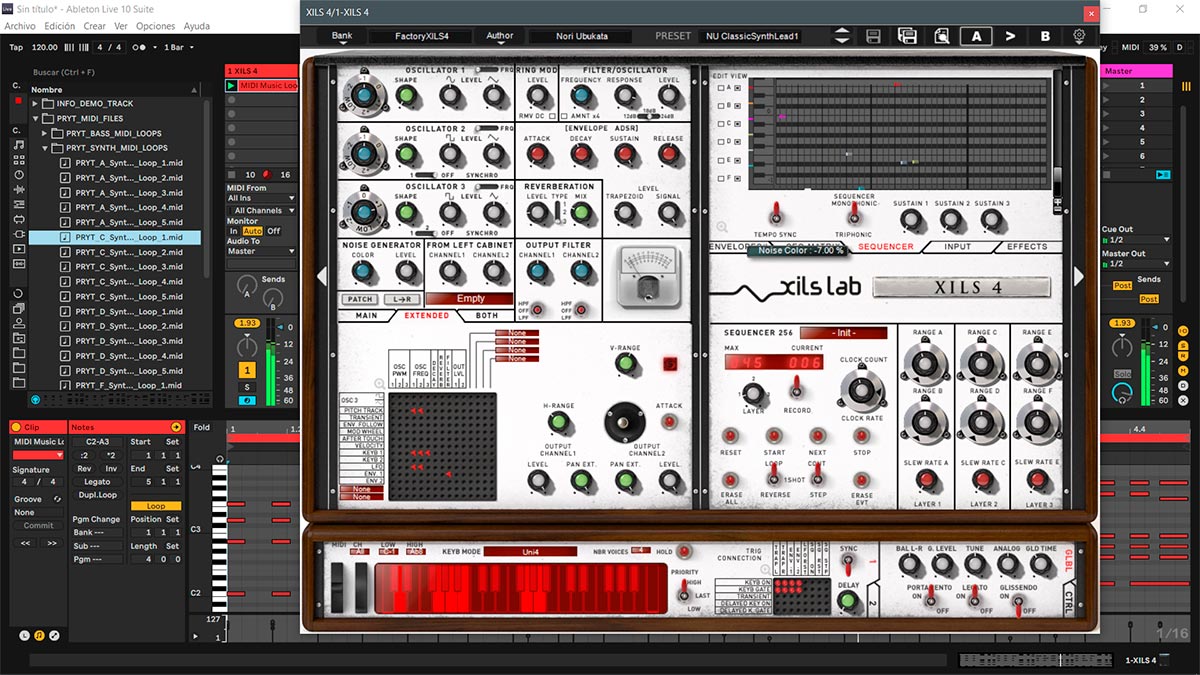Screen dimensions: 1200x675
Task: Click the envelope Attack red knob
Action: 537,155
